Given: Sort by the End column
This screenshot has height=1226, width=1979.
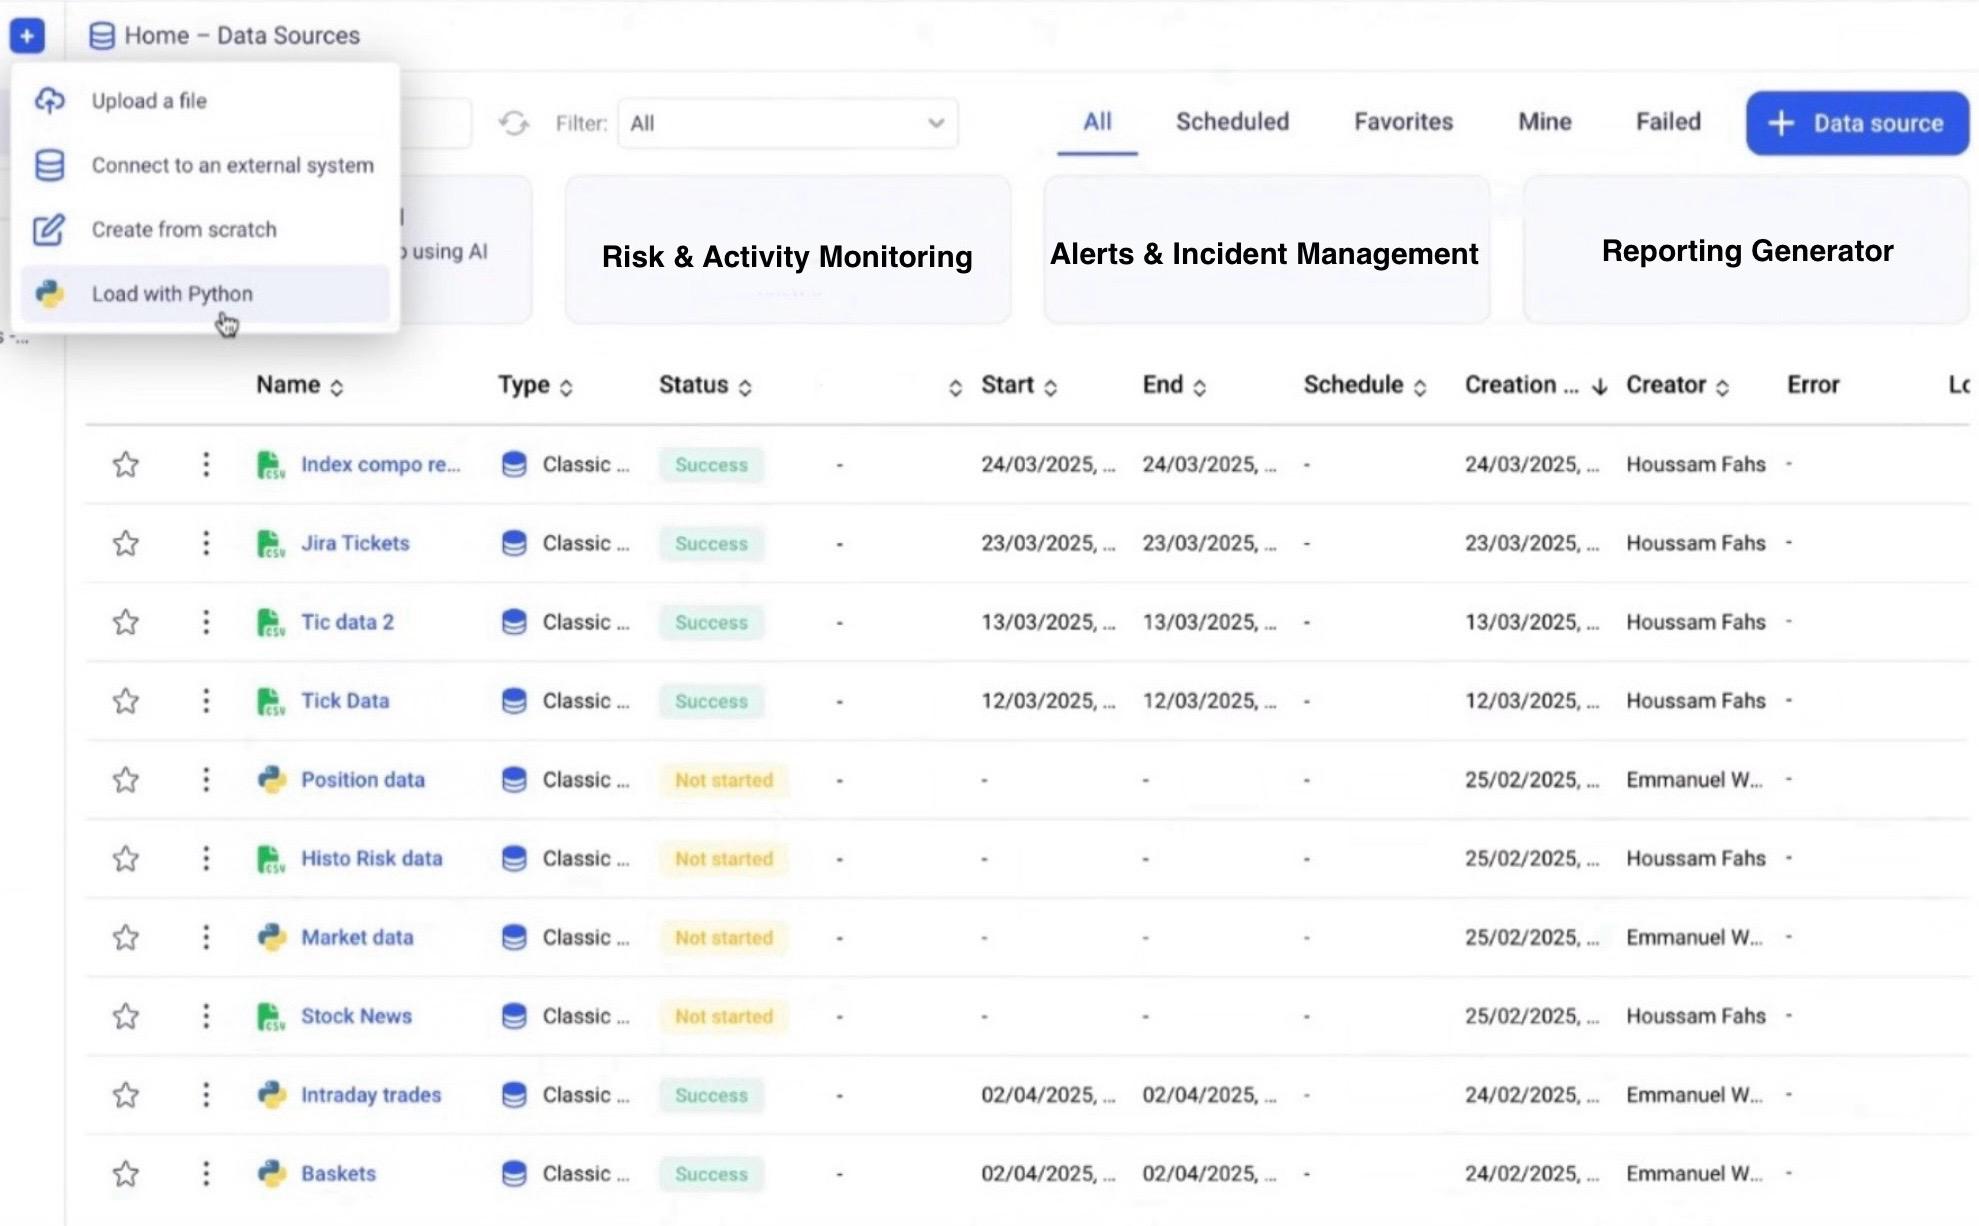Looking at the screenshot, I should (1174, 386).
